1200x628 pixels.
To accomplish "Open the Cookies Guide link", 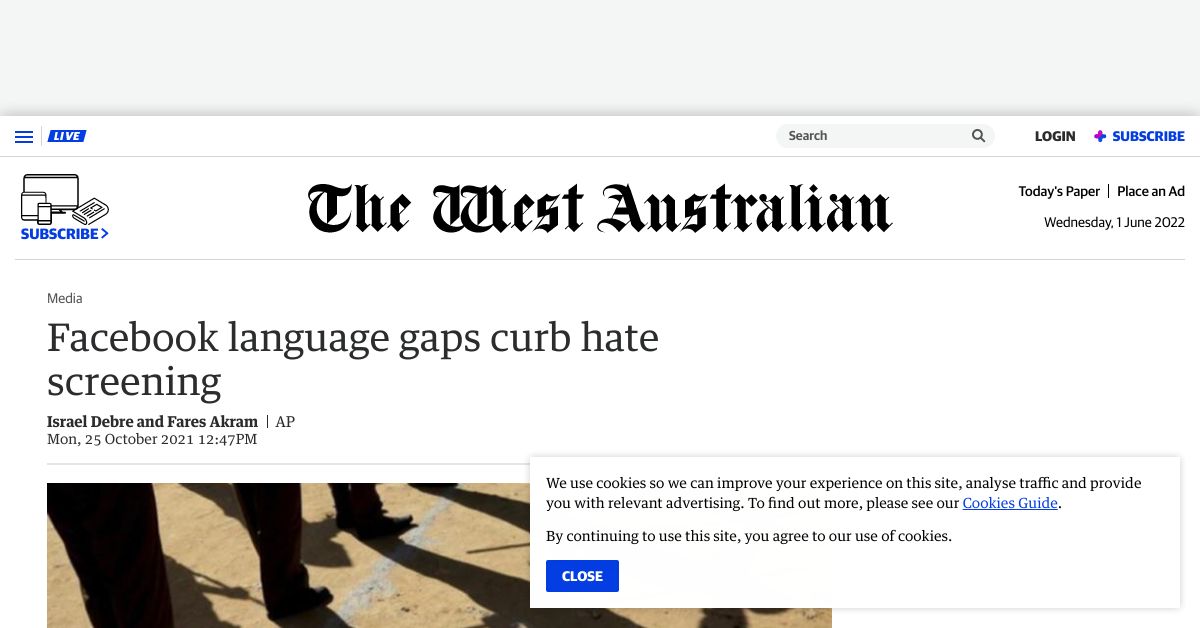I will click(x=1010, y=503).
